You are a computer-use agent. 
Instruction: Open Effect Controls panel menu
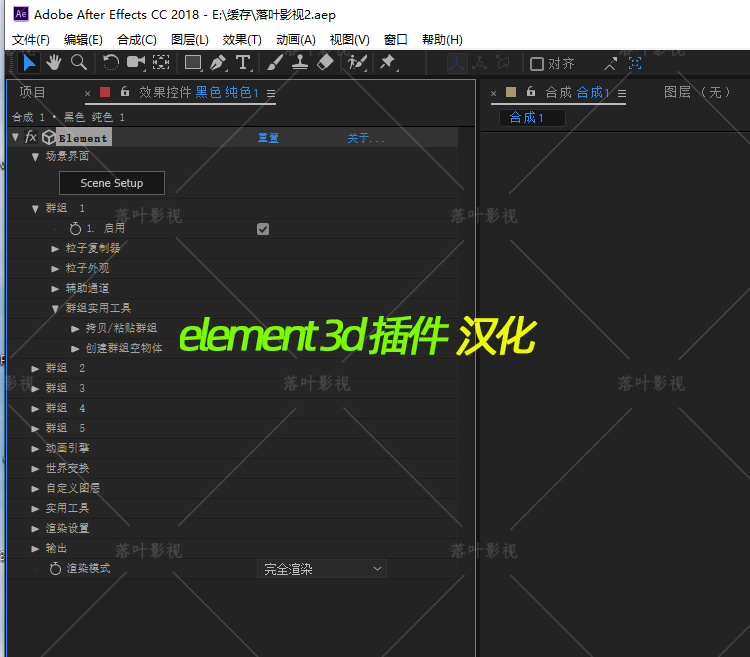coord(271,93)
